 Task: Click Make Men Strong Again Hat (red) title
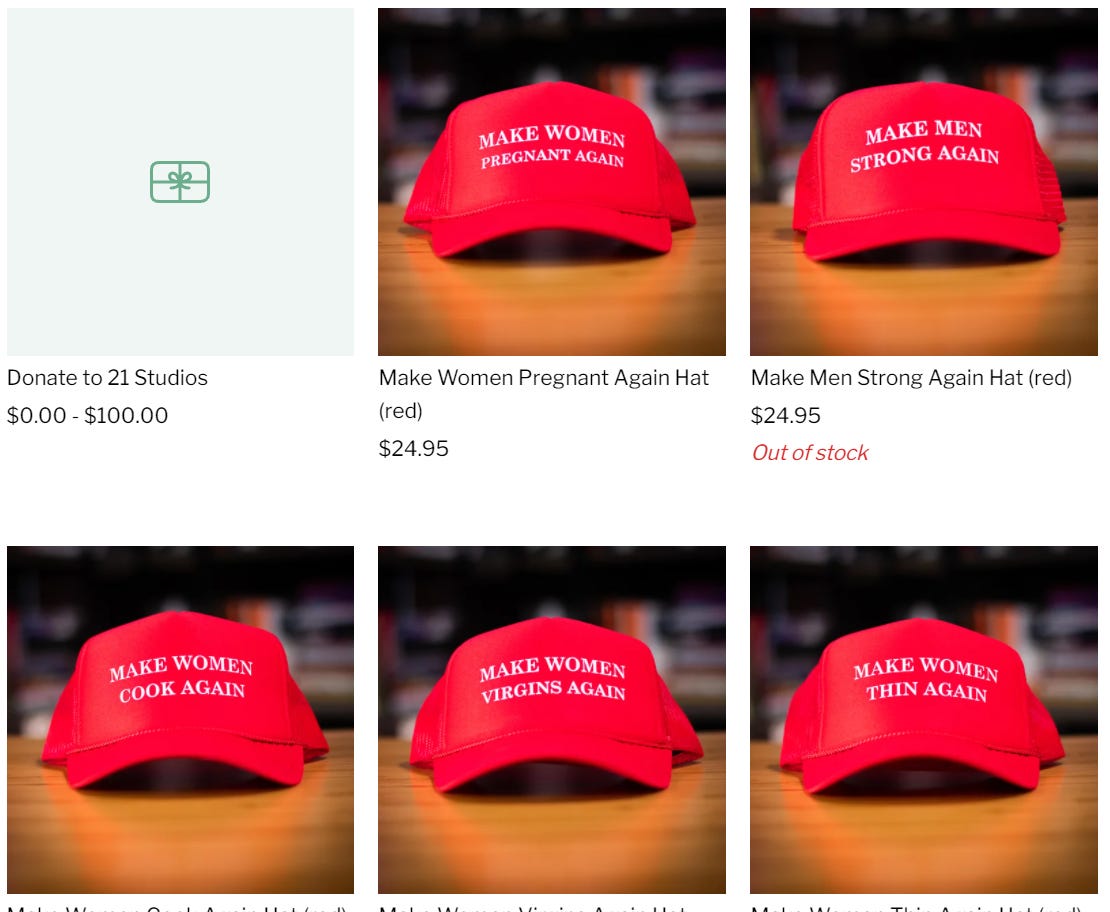point(911,377)
